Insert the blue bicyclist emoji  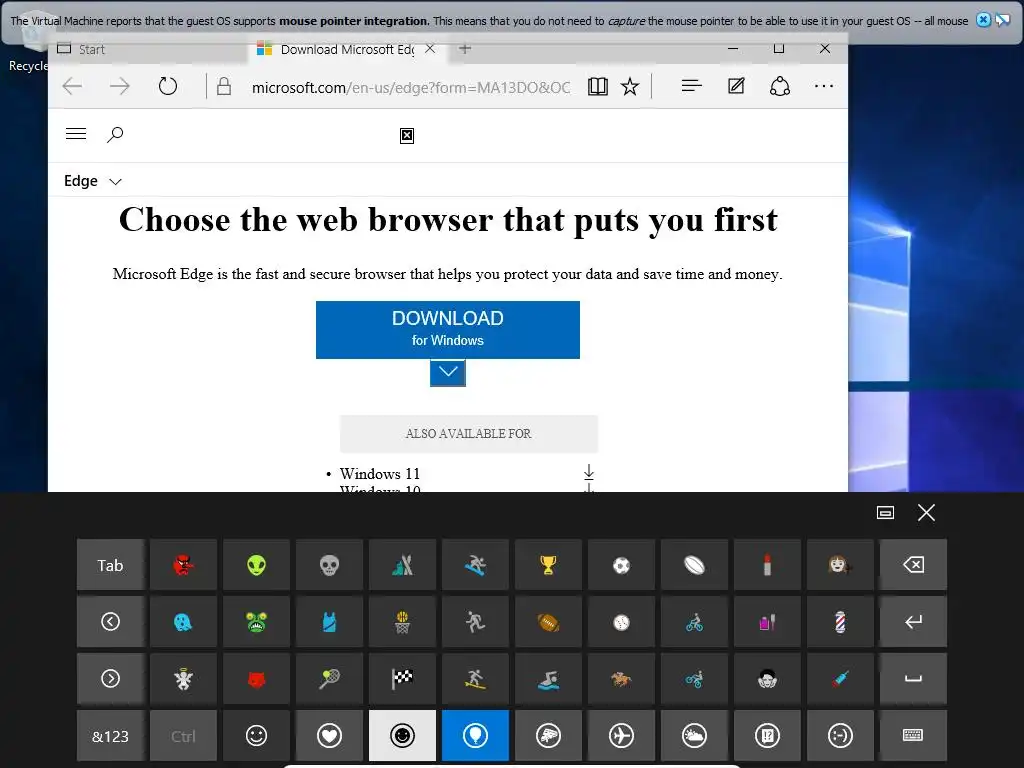click(694, 622)
